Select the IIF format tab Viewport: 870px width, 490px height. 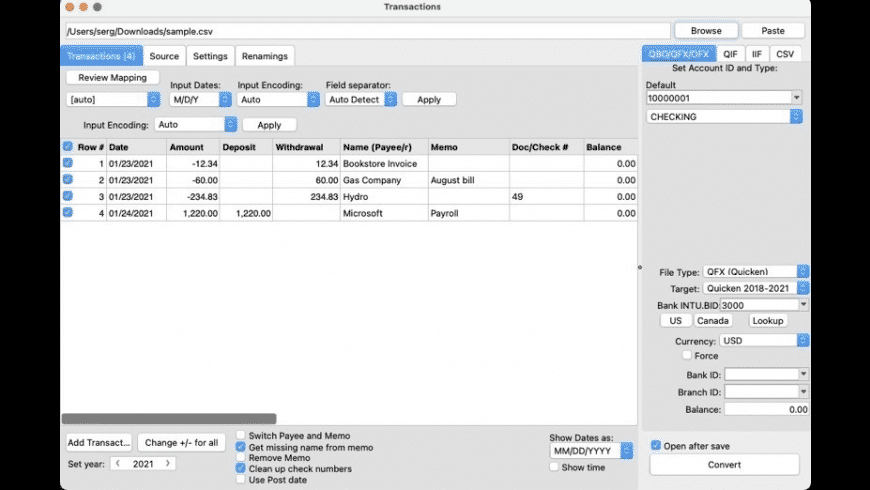[x=757, y=54]
